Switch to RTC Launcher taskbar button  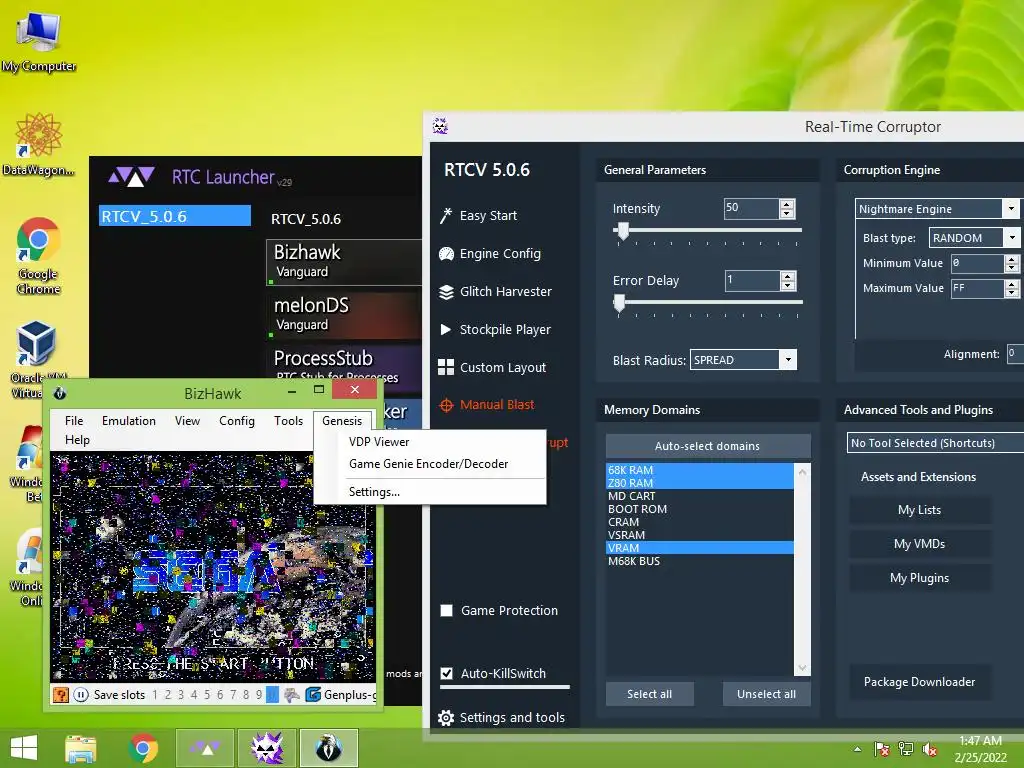point(205,748)
